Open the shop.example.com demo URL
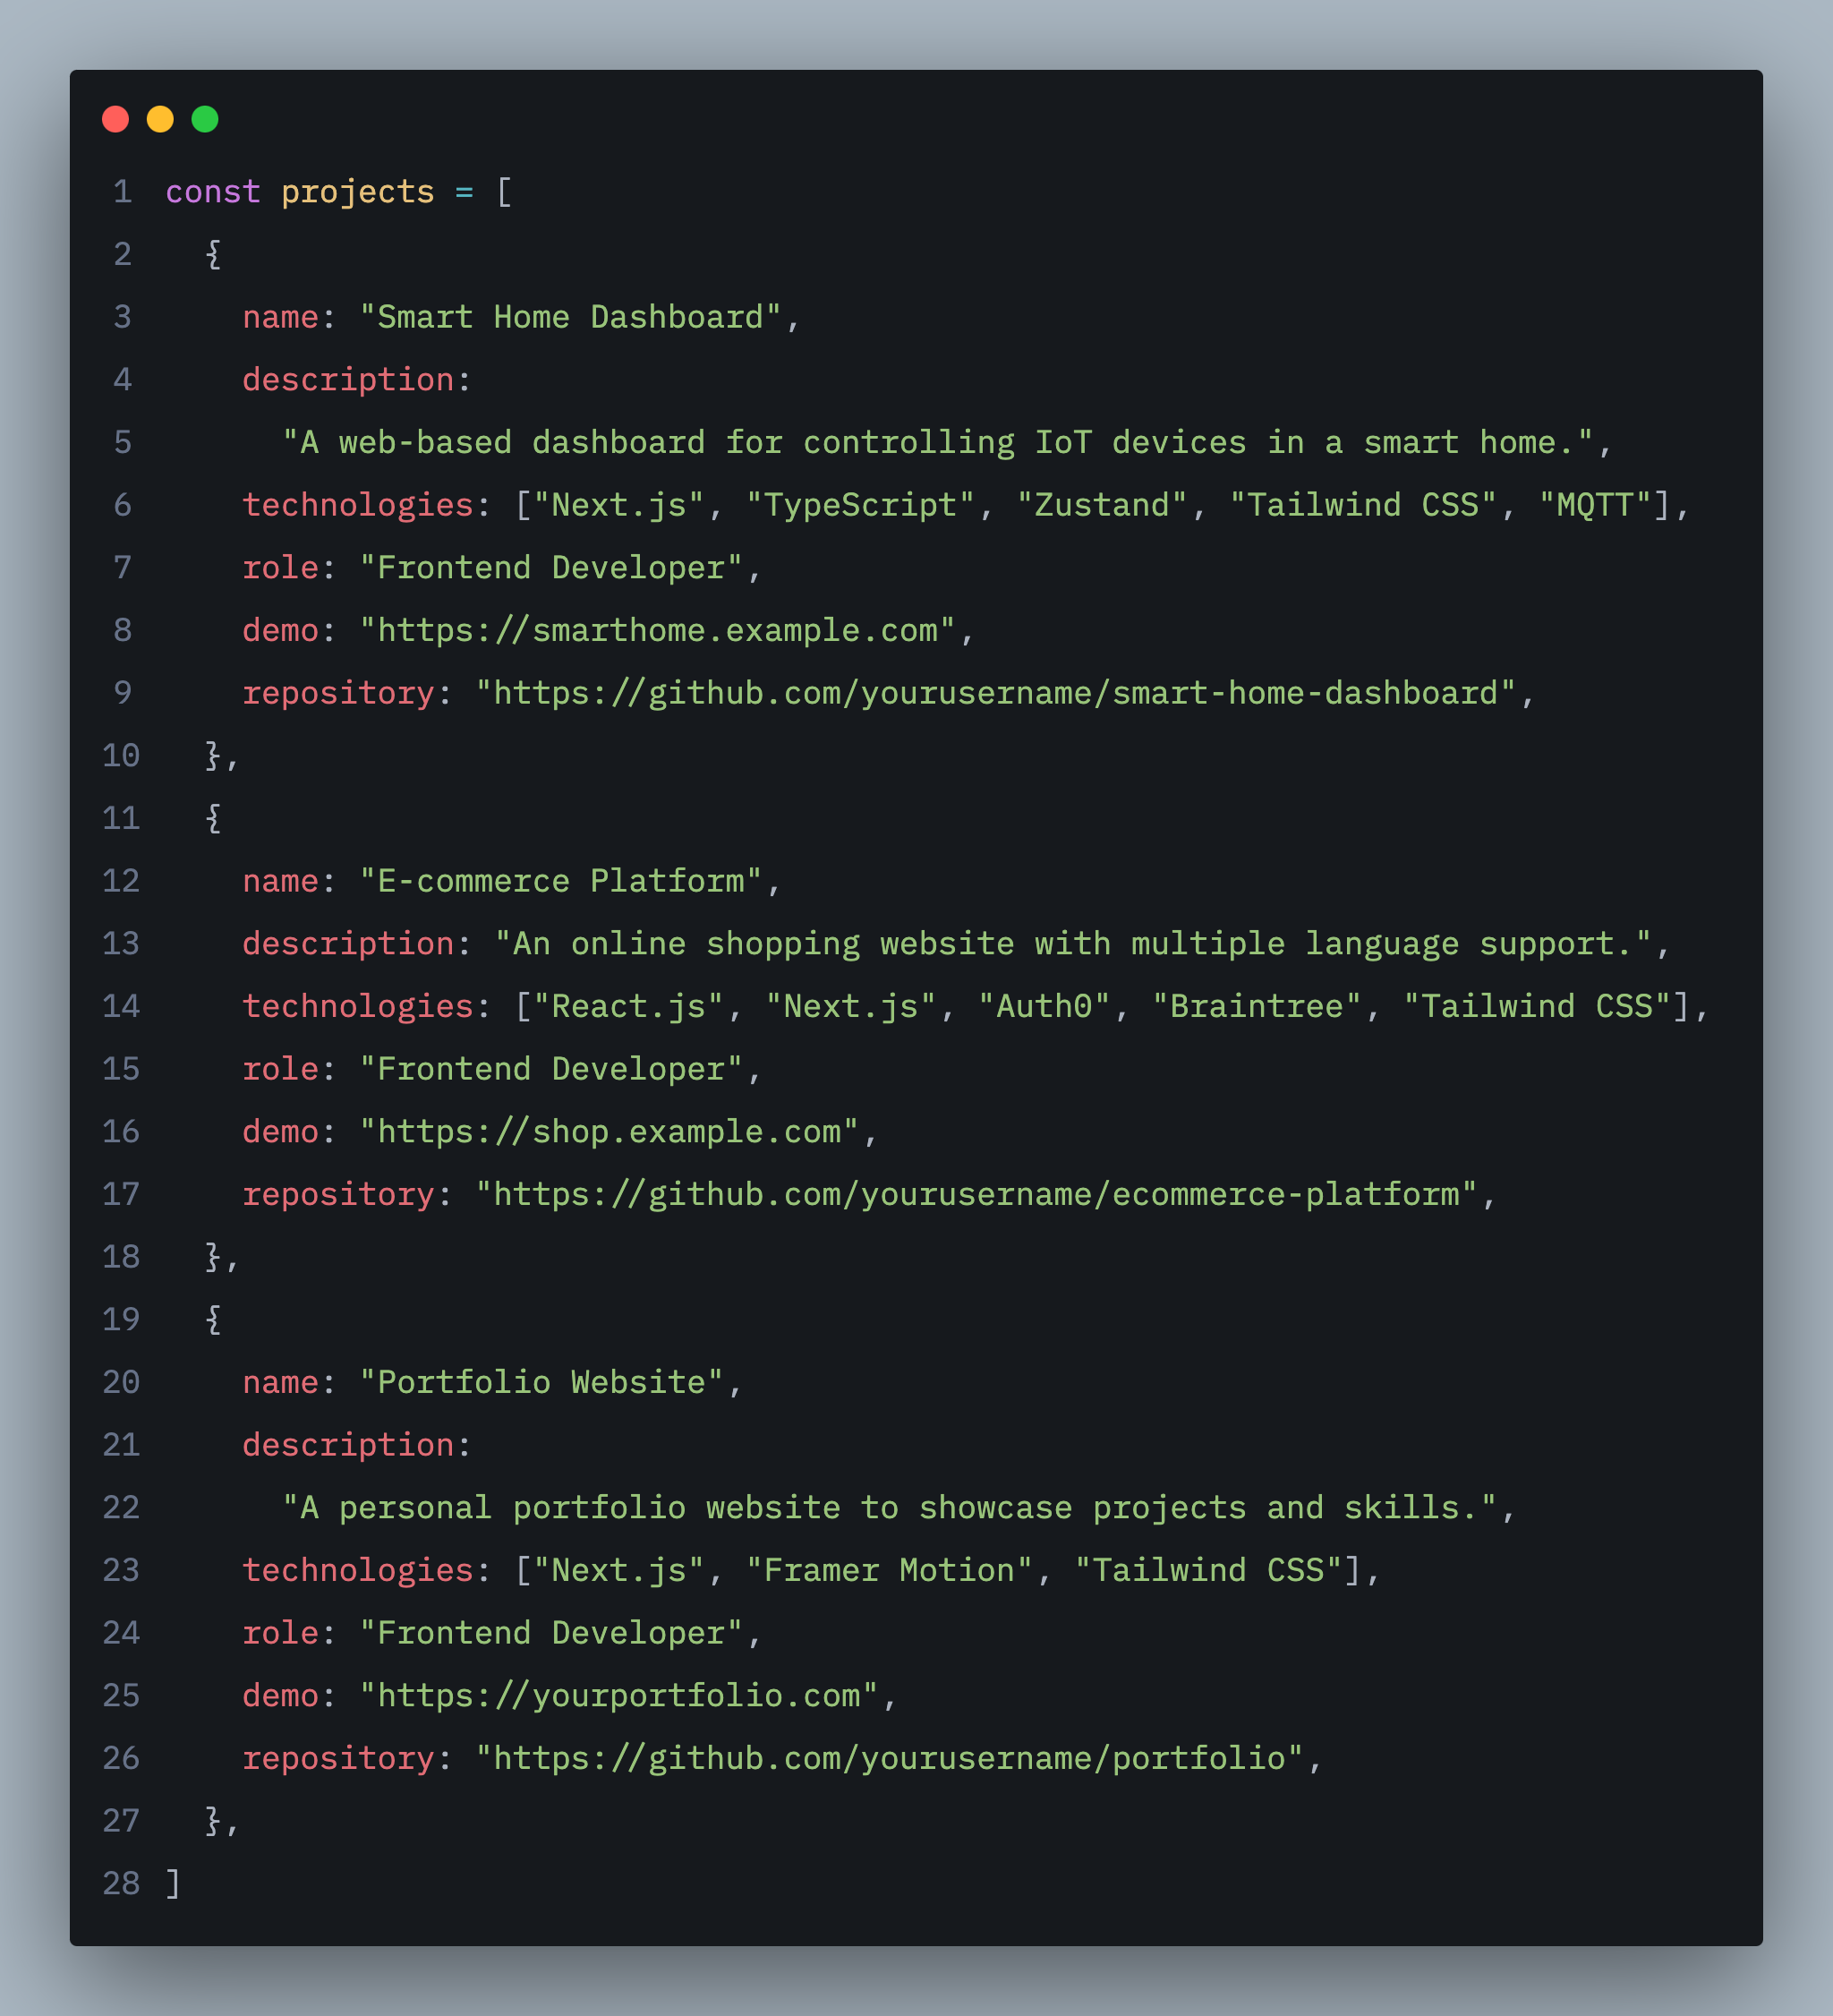1833x2016 pixels. coord(609,1132)
